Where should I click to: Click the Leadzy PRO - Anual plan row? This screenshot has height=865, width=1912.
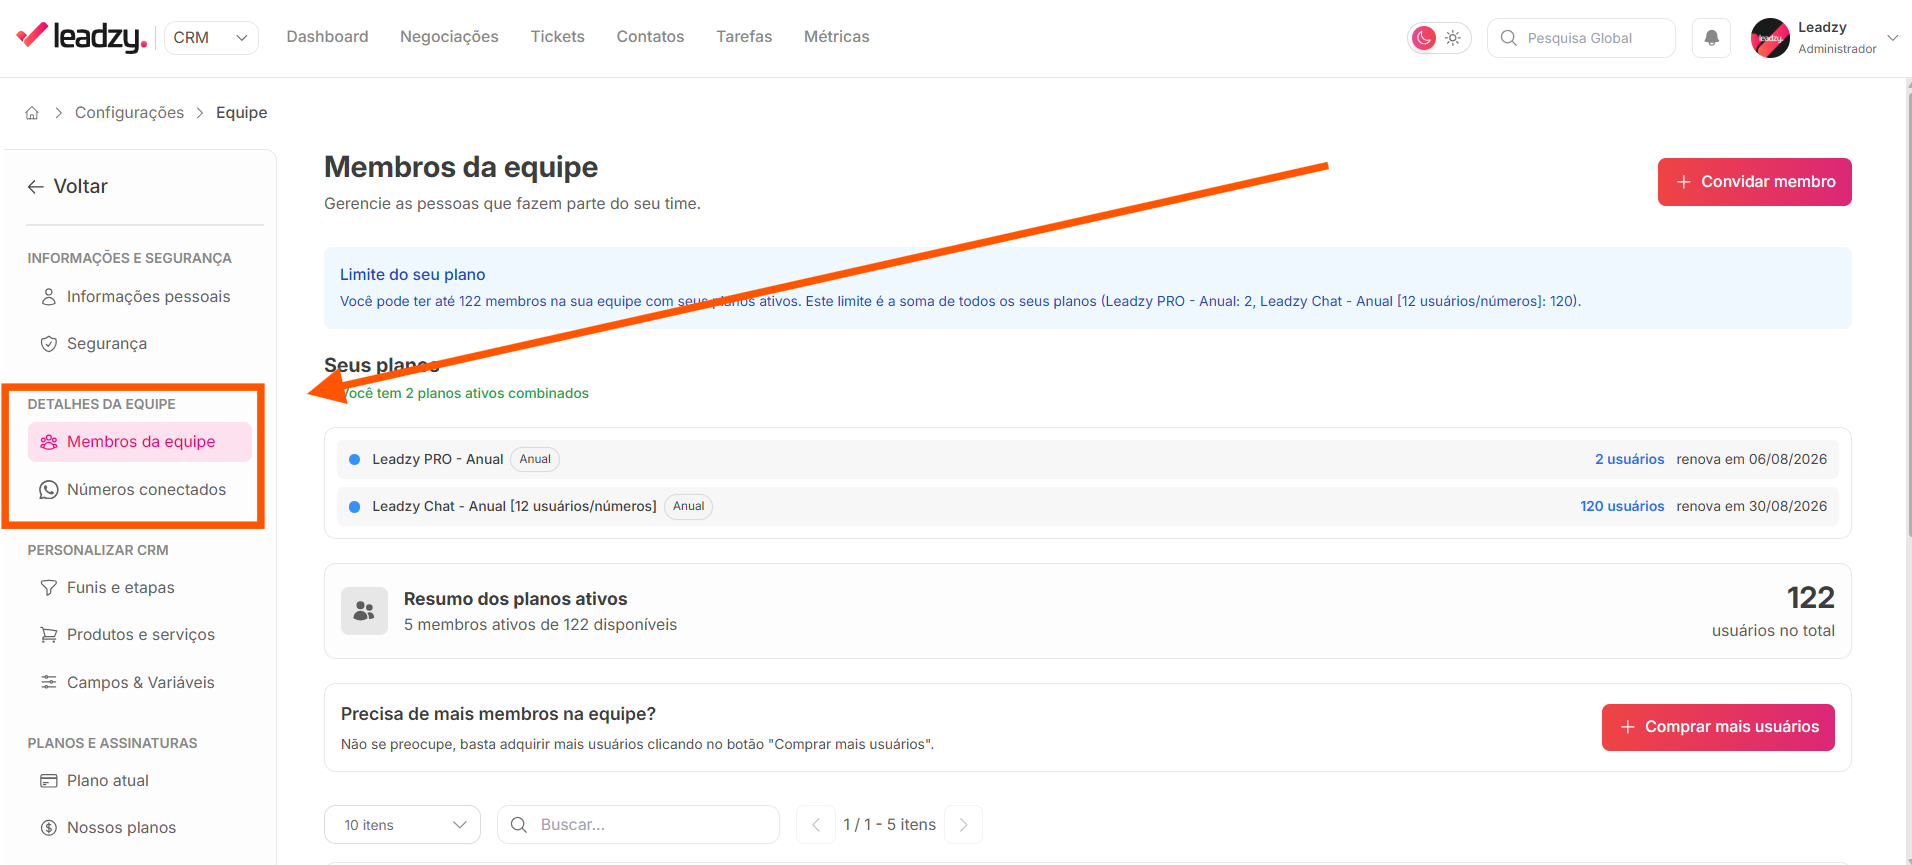click(1087, 459)
